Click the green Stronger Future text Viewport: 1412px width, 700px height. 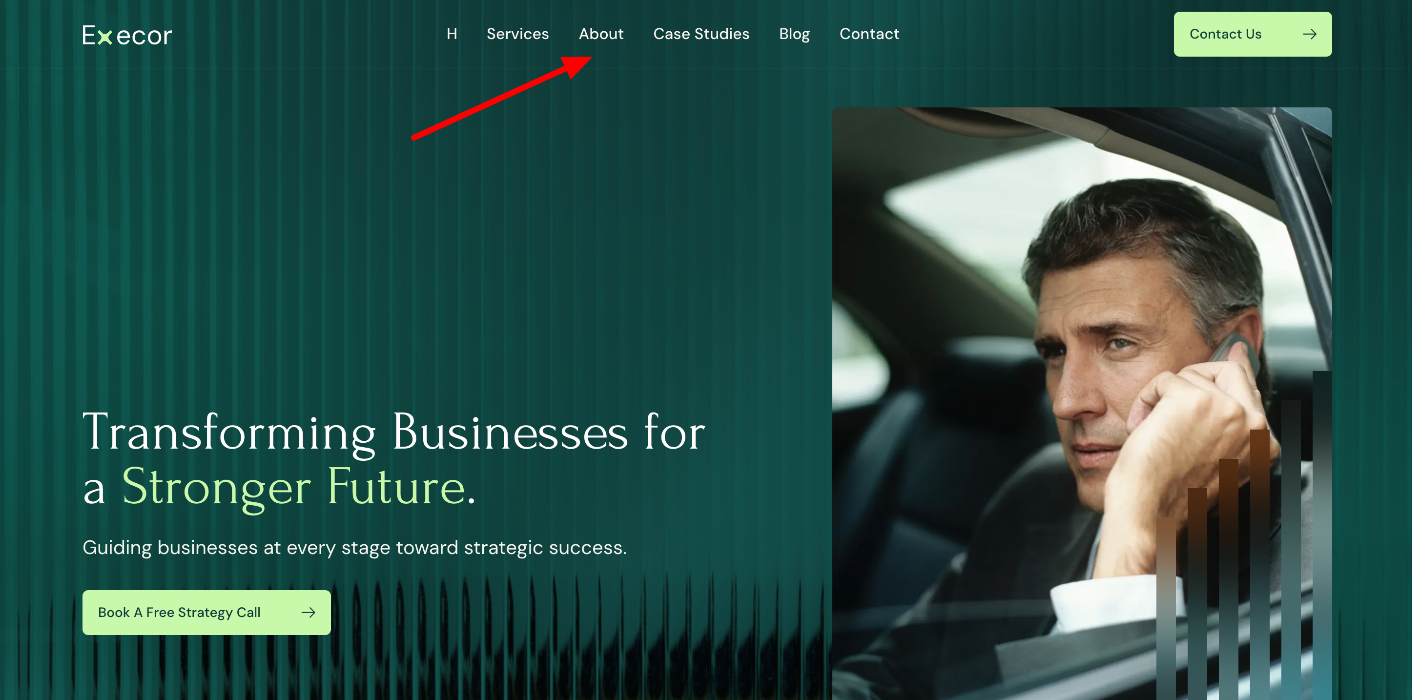point(293,488)
